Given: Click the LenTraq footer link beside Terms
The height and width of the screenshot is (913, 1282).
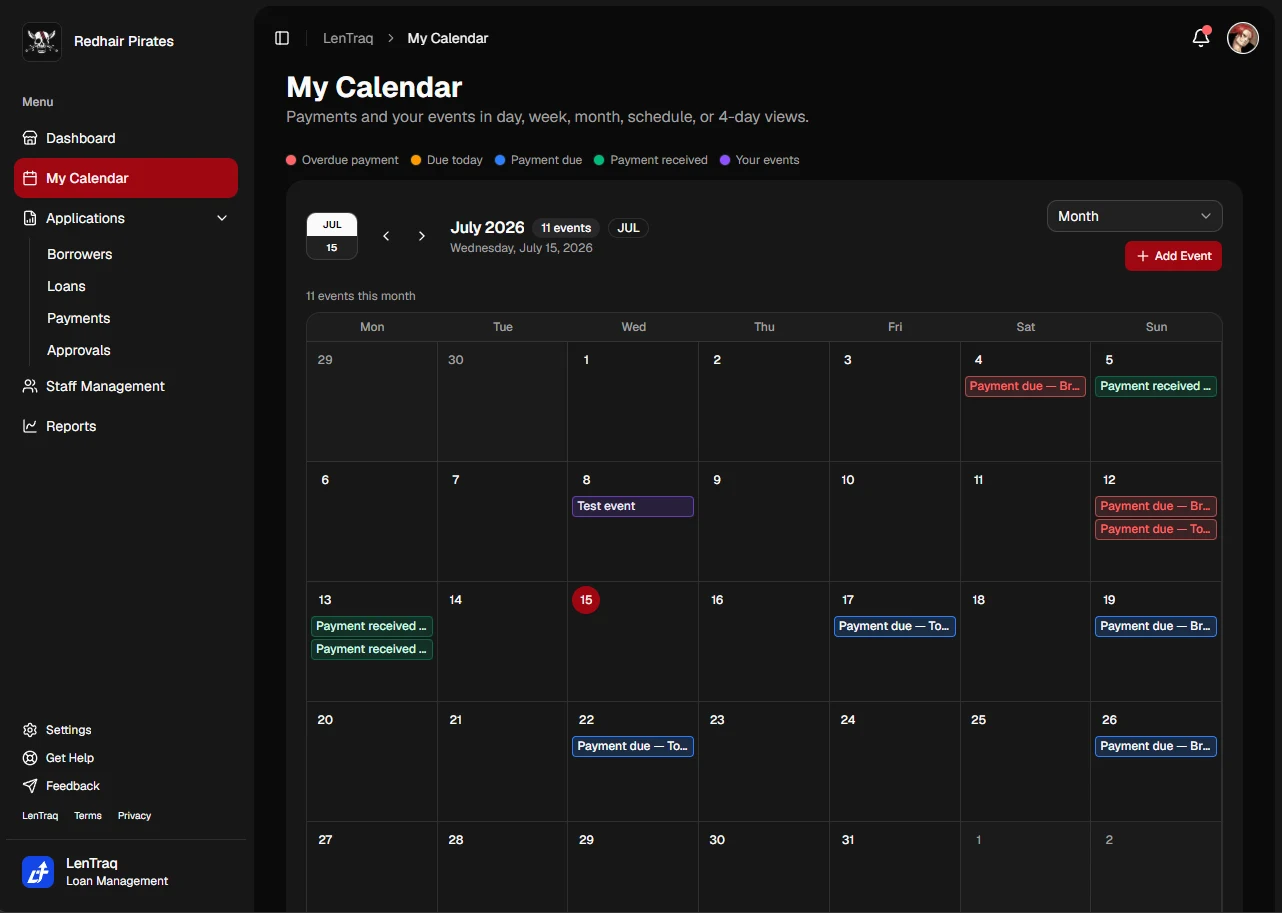Looking at the screenshot, I should coord(40,816).
